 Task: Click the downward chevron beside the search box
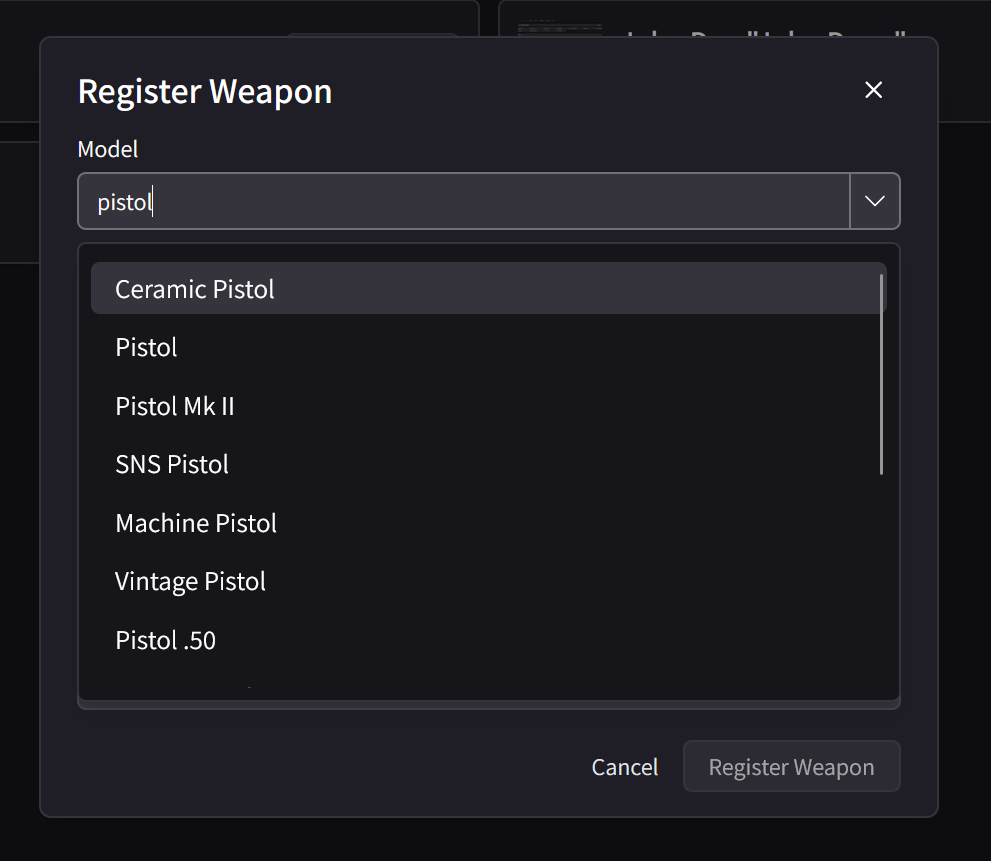874,201
